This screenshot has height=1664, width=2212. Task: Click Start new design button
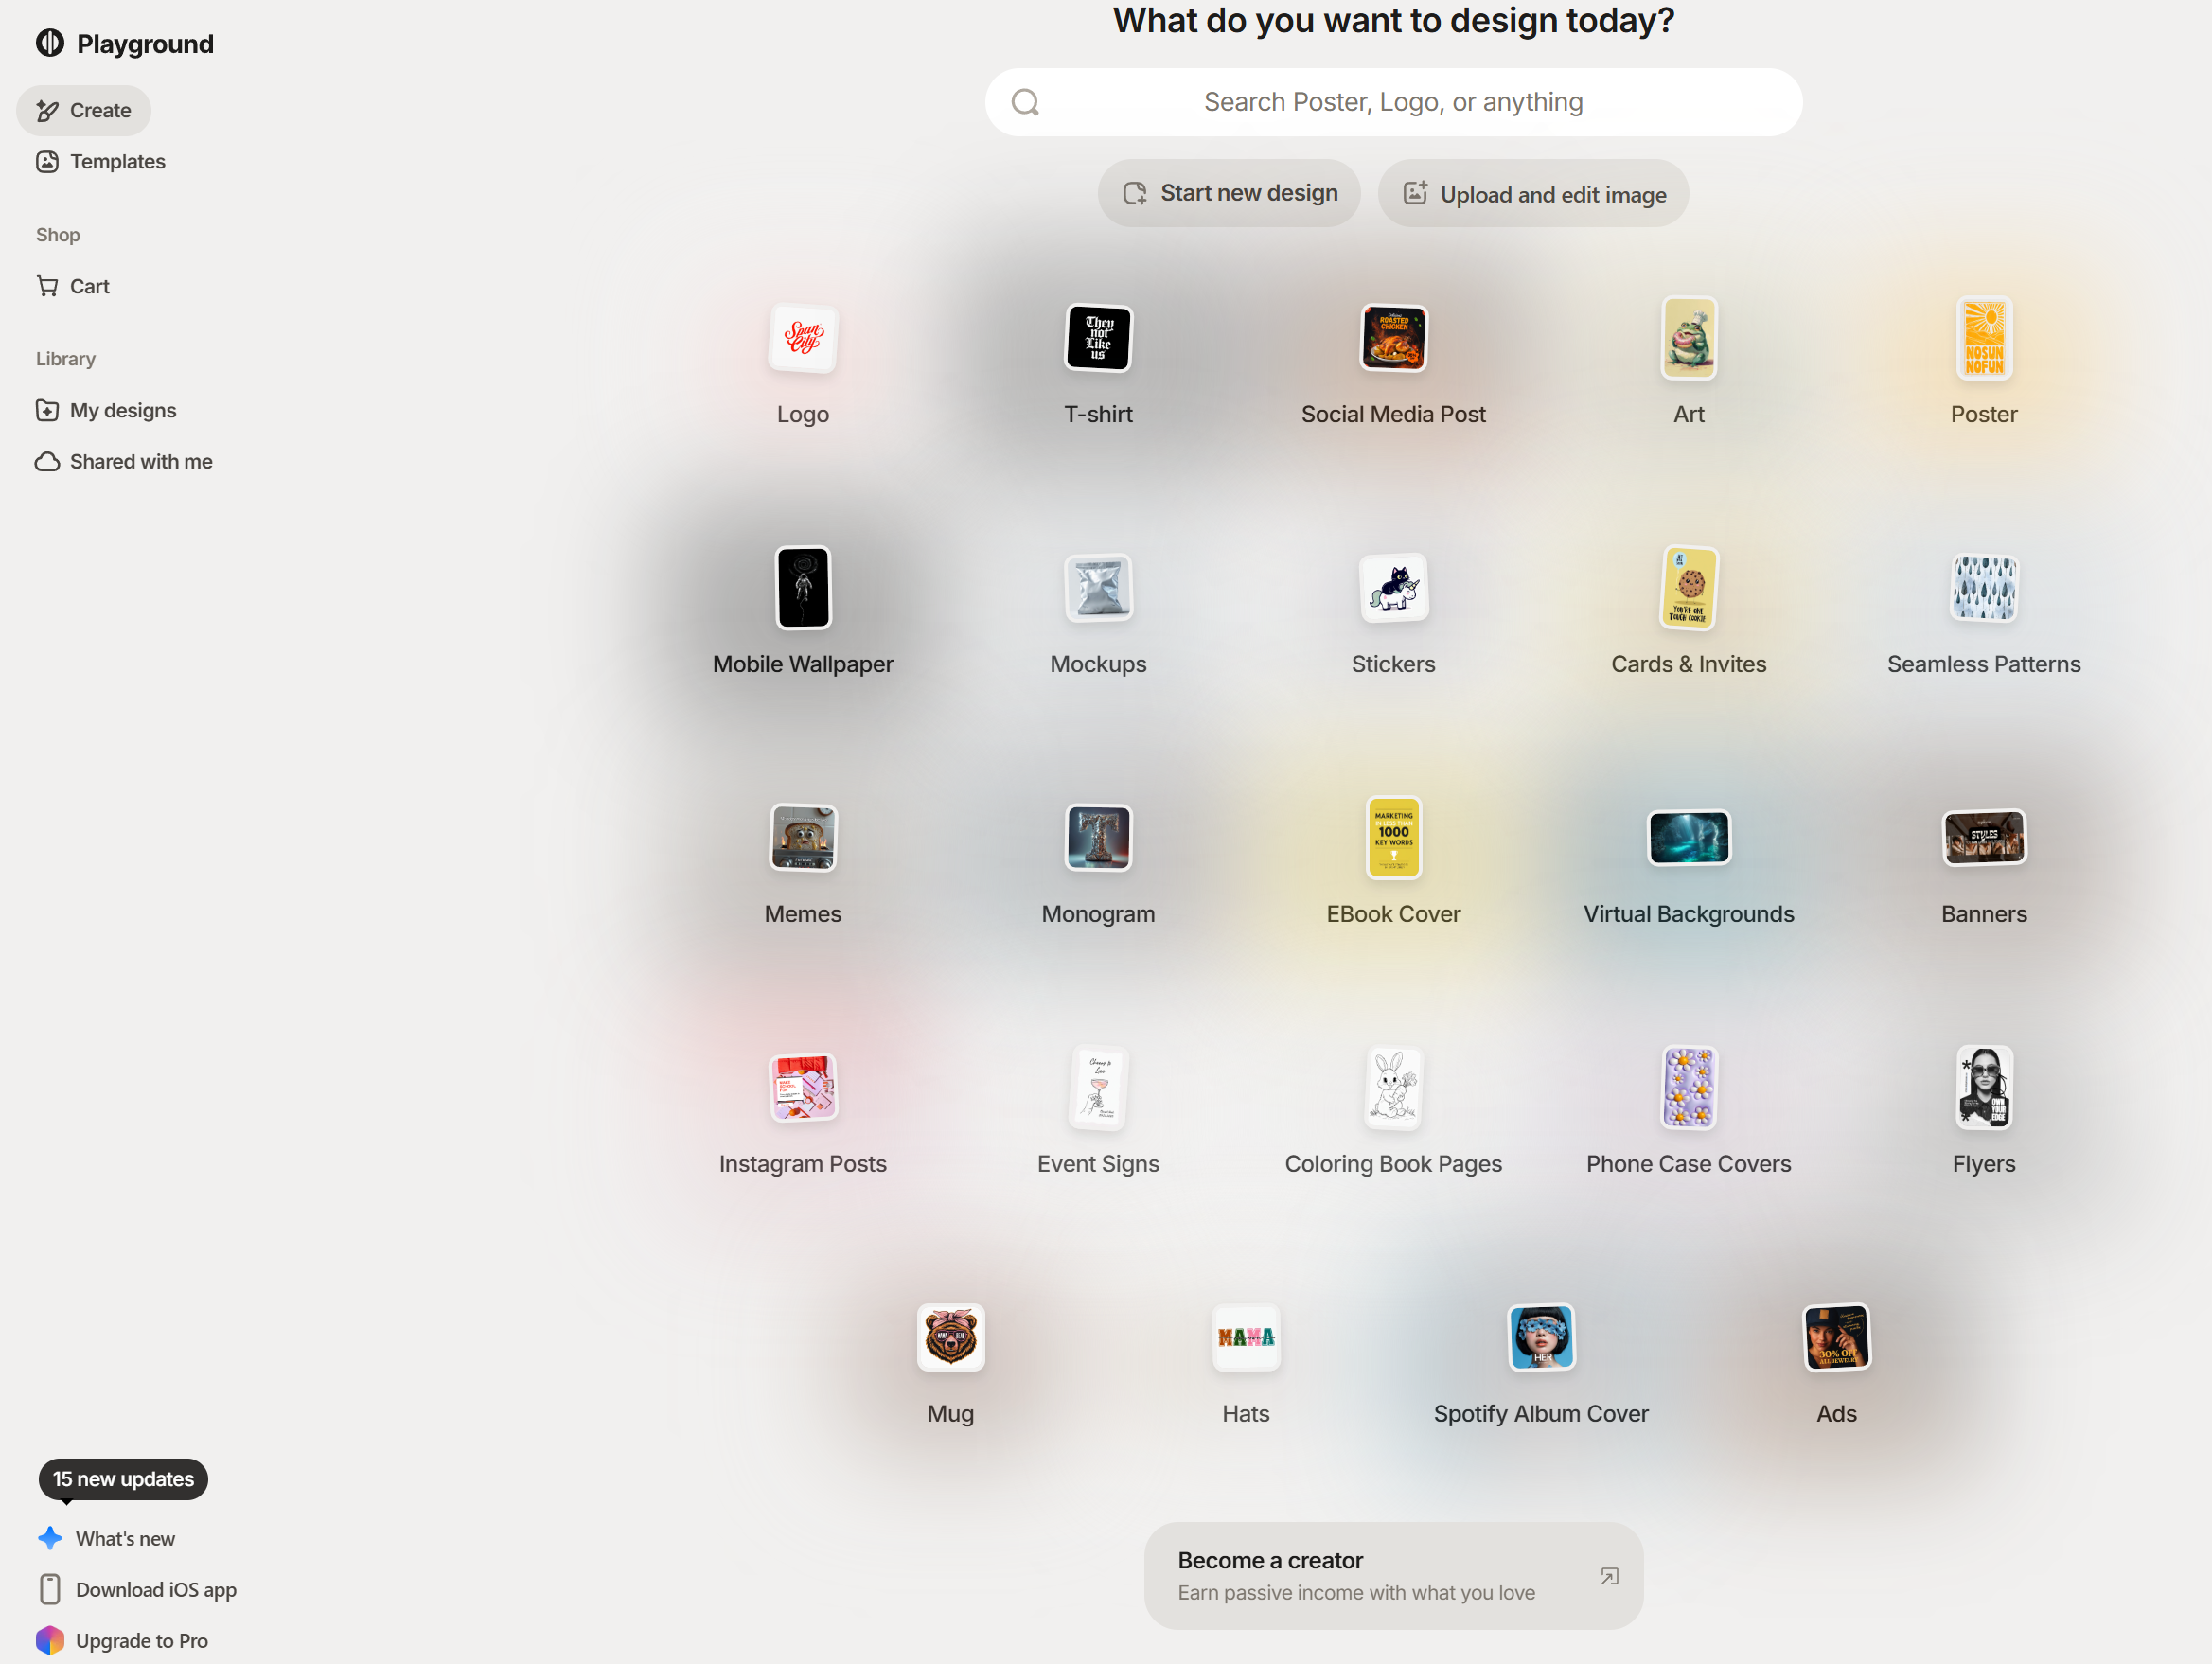[x=1229, y=193]
